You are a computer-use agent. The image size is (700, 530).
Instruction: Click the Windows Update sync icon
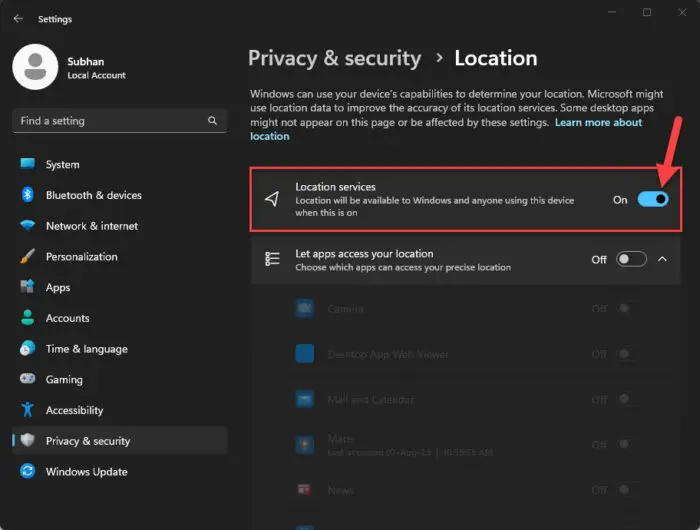pos(27,471)
